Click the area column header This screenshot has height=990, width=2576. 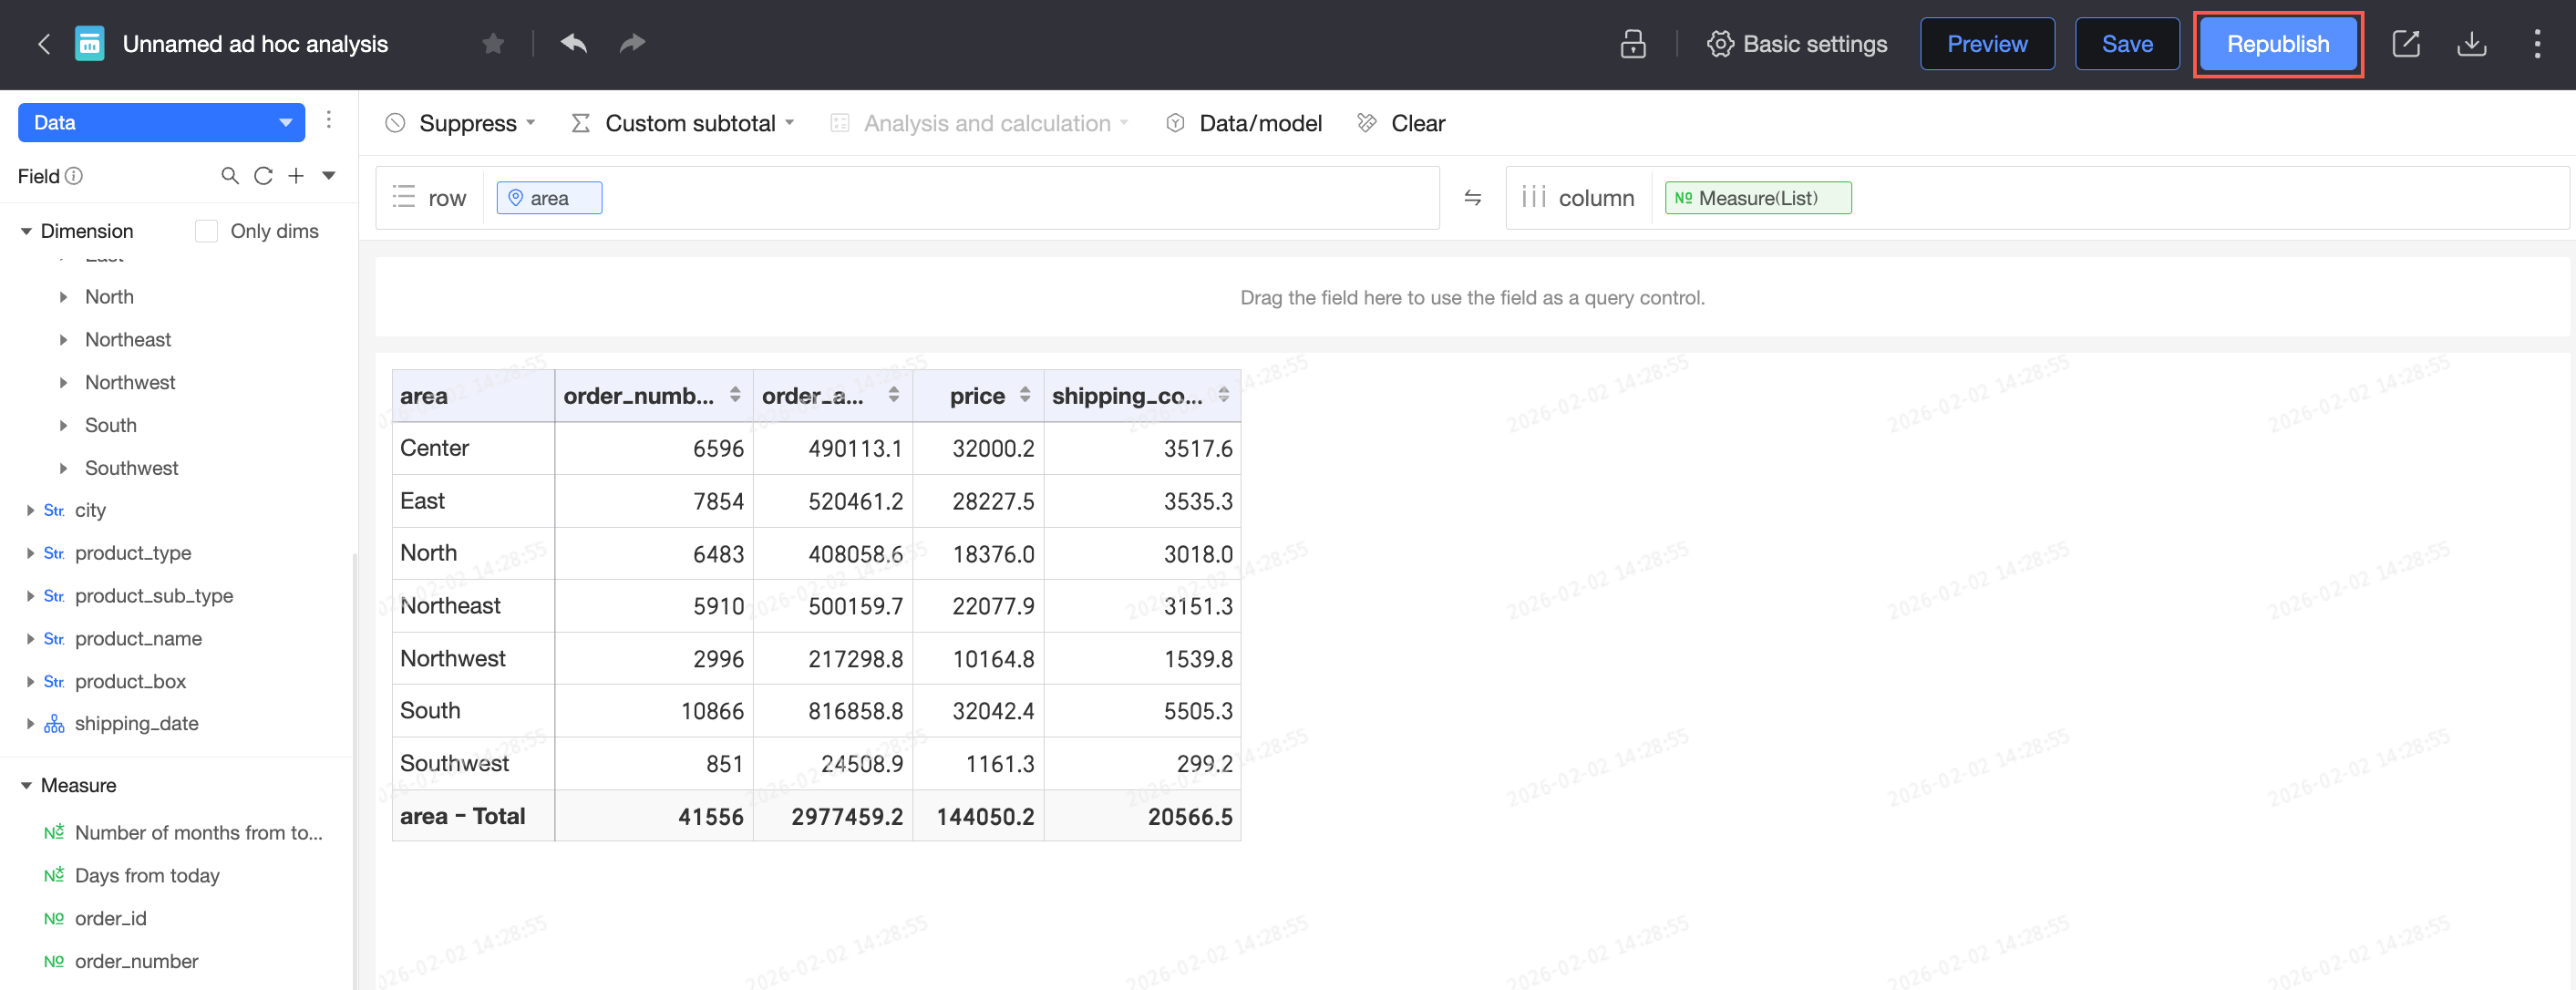473,396
